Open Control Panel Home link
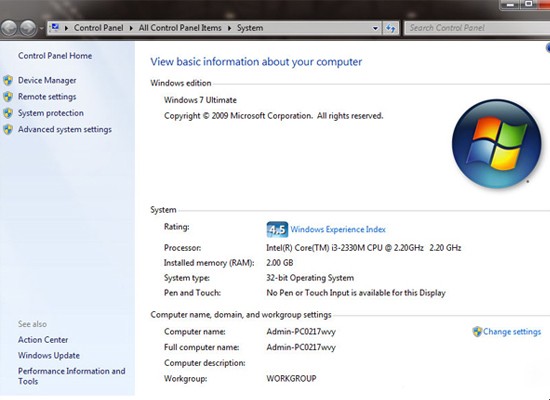 click(55, 56)
